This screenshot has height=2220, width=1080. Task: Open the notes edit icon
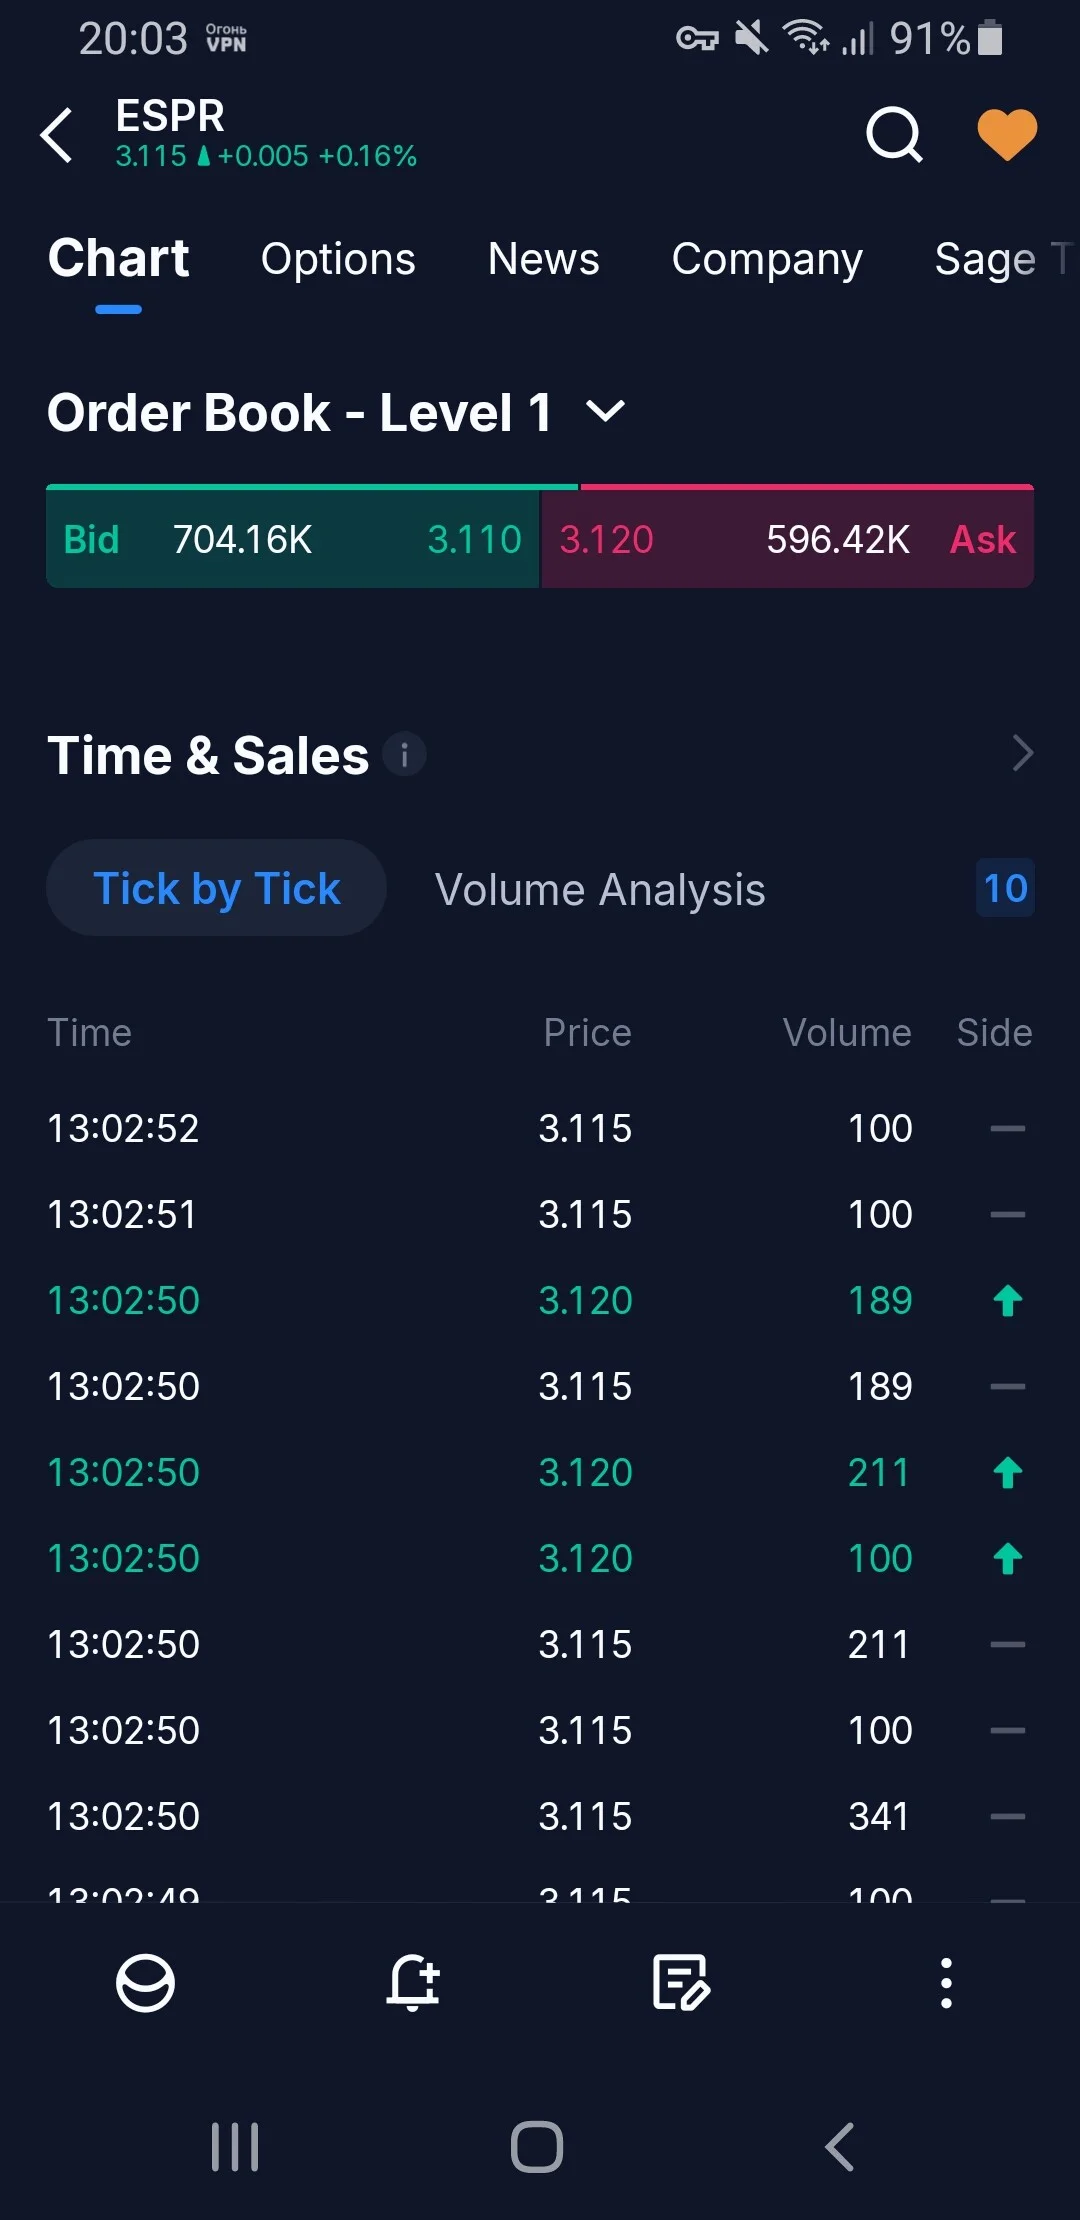click(x=680, y=1982)
